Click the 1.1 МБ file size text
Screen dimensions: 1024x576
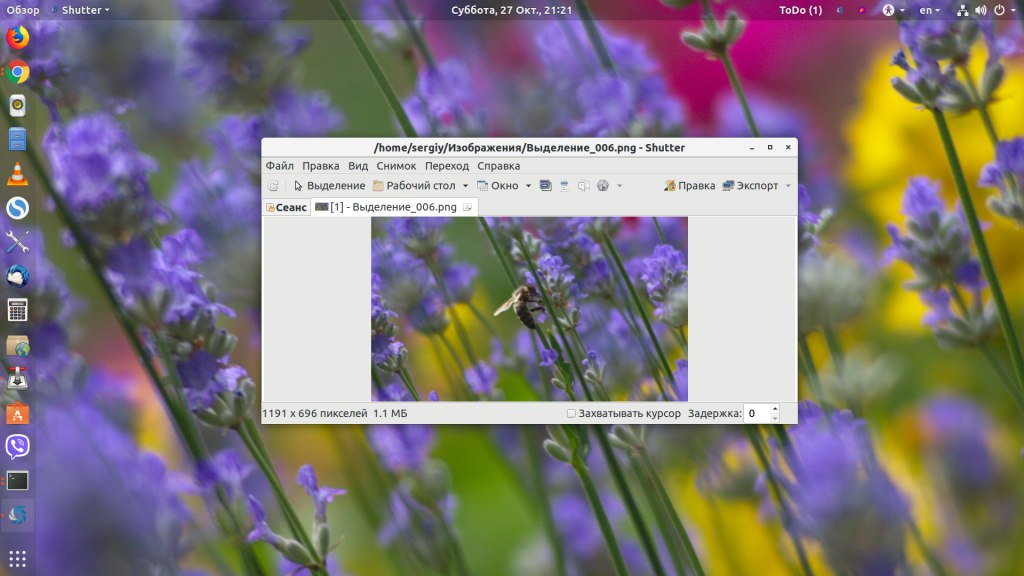pyautogui.click(x=390, y=413)
